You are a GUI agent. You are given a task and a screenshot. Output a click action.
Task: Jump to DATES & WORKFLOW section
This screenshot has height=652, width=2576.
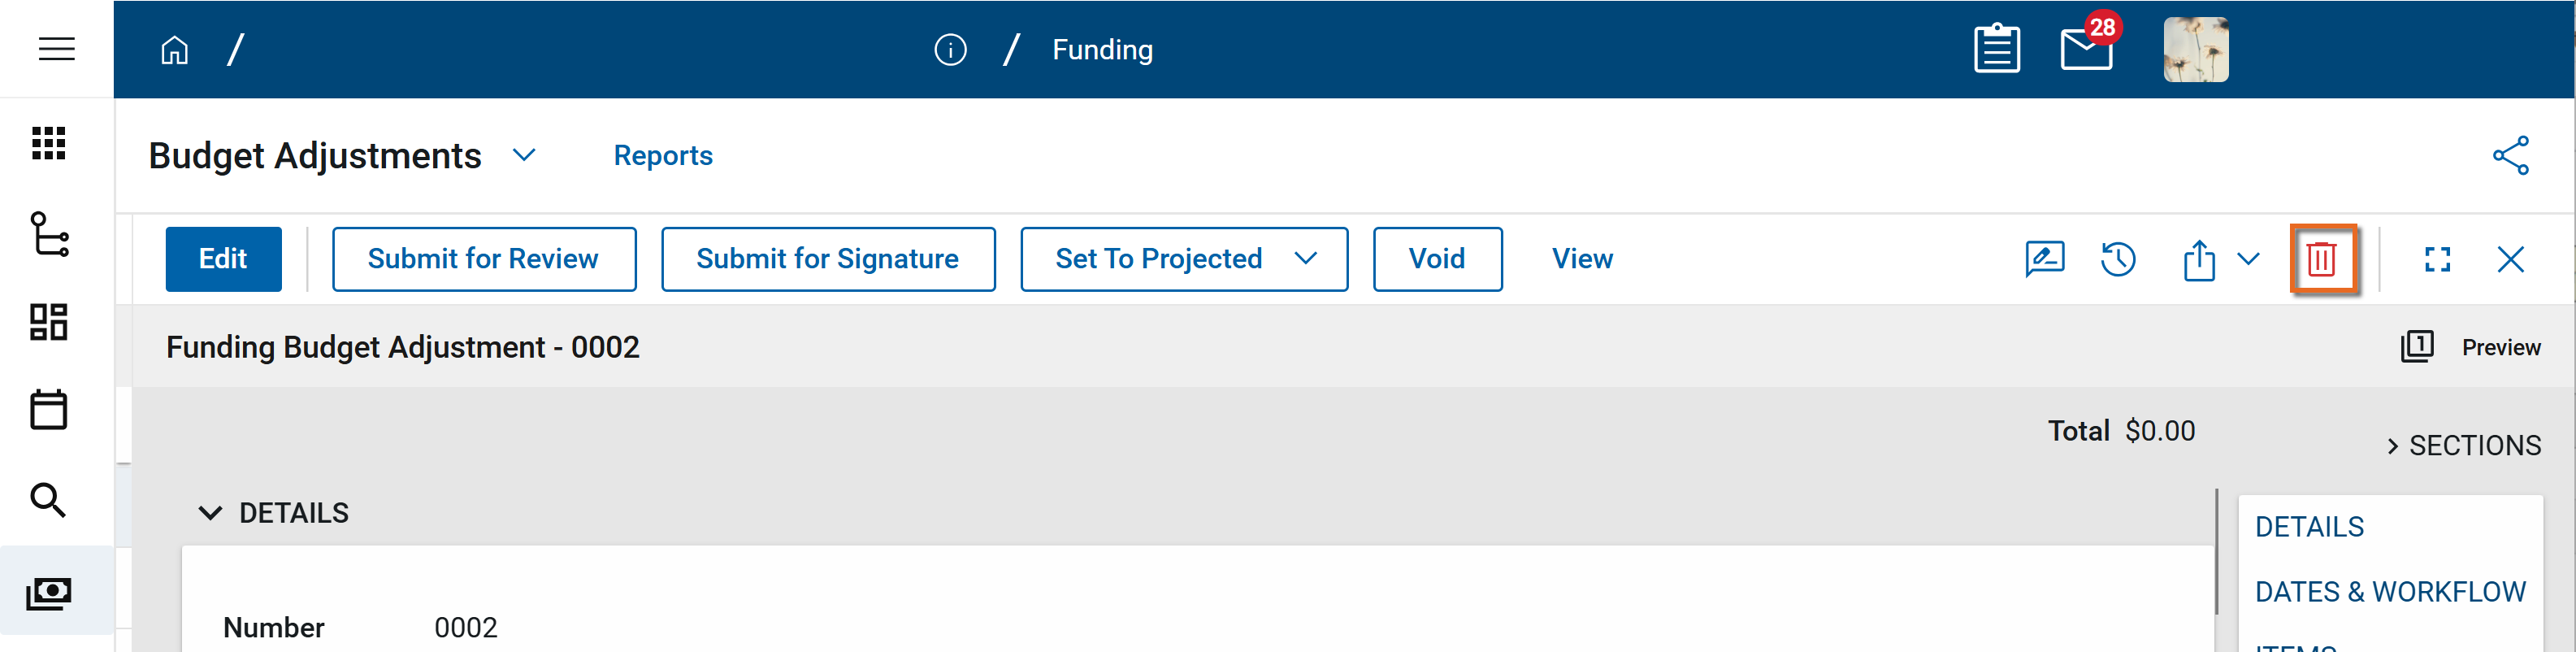pyautogui.click(x=2389, y=592)
